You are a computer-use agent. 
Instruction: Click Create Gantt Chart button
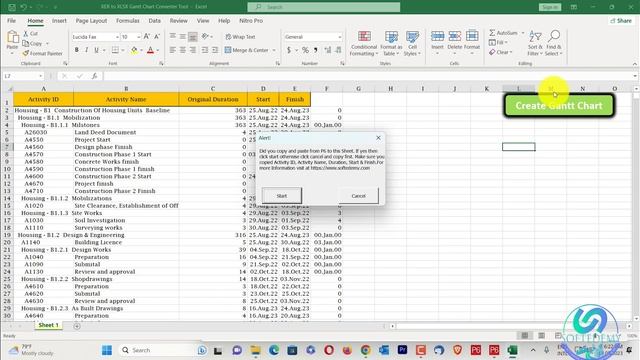(x=559, y=106)
